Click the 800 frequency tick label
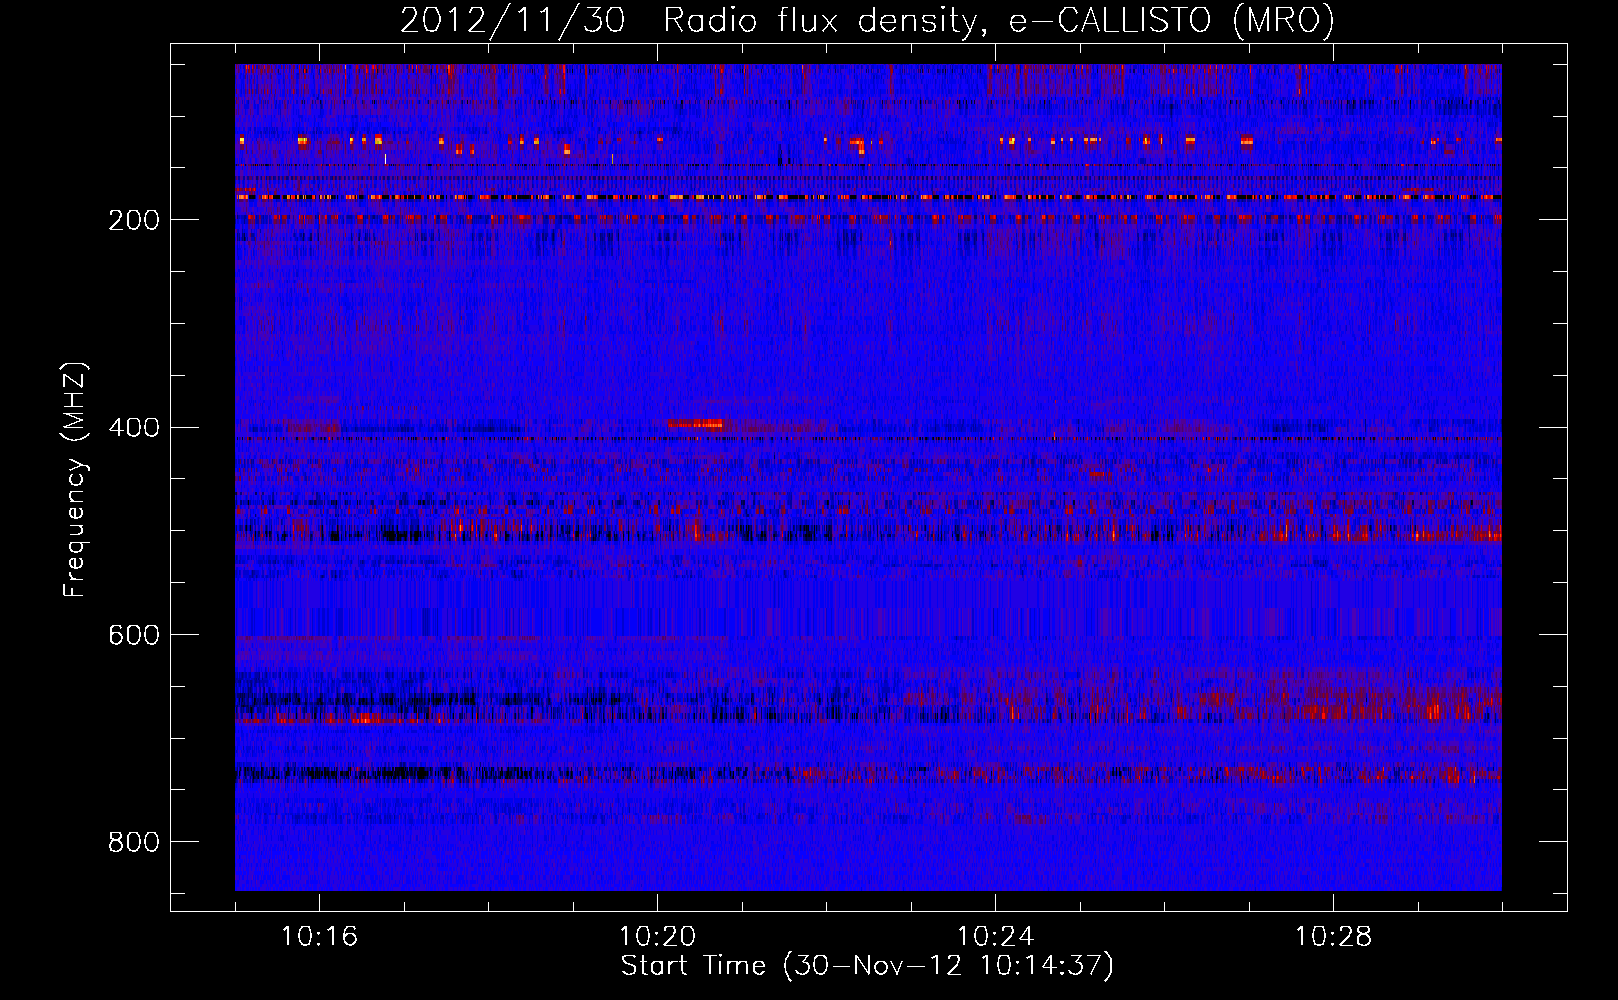This screenshot has height=1000, width=1618. (133, 843)
